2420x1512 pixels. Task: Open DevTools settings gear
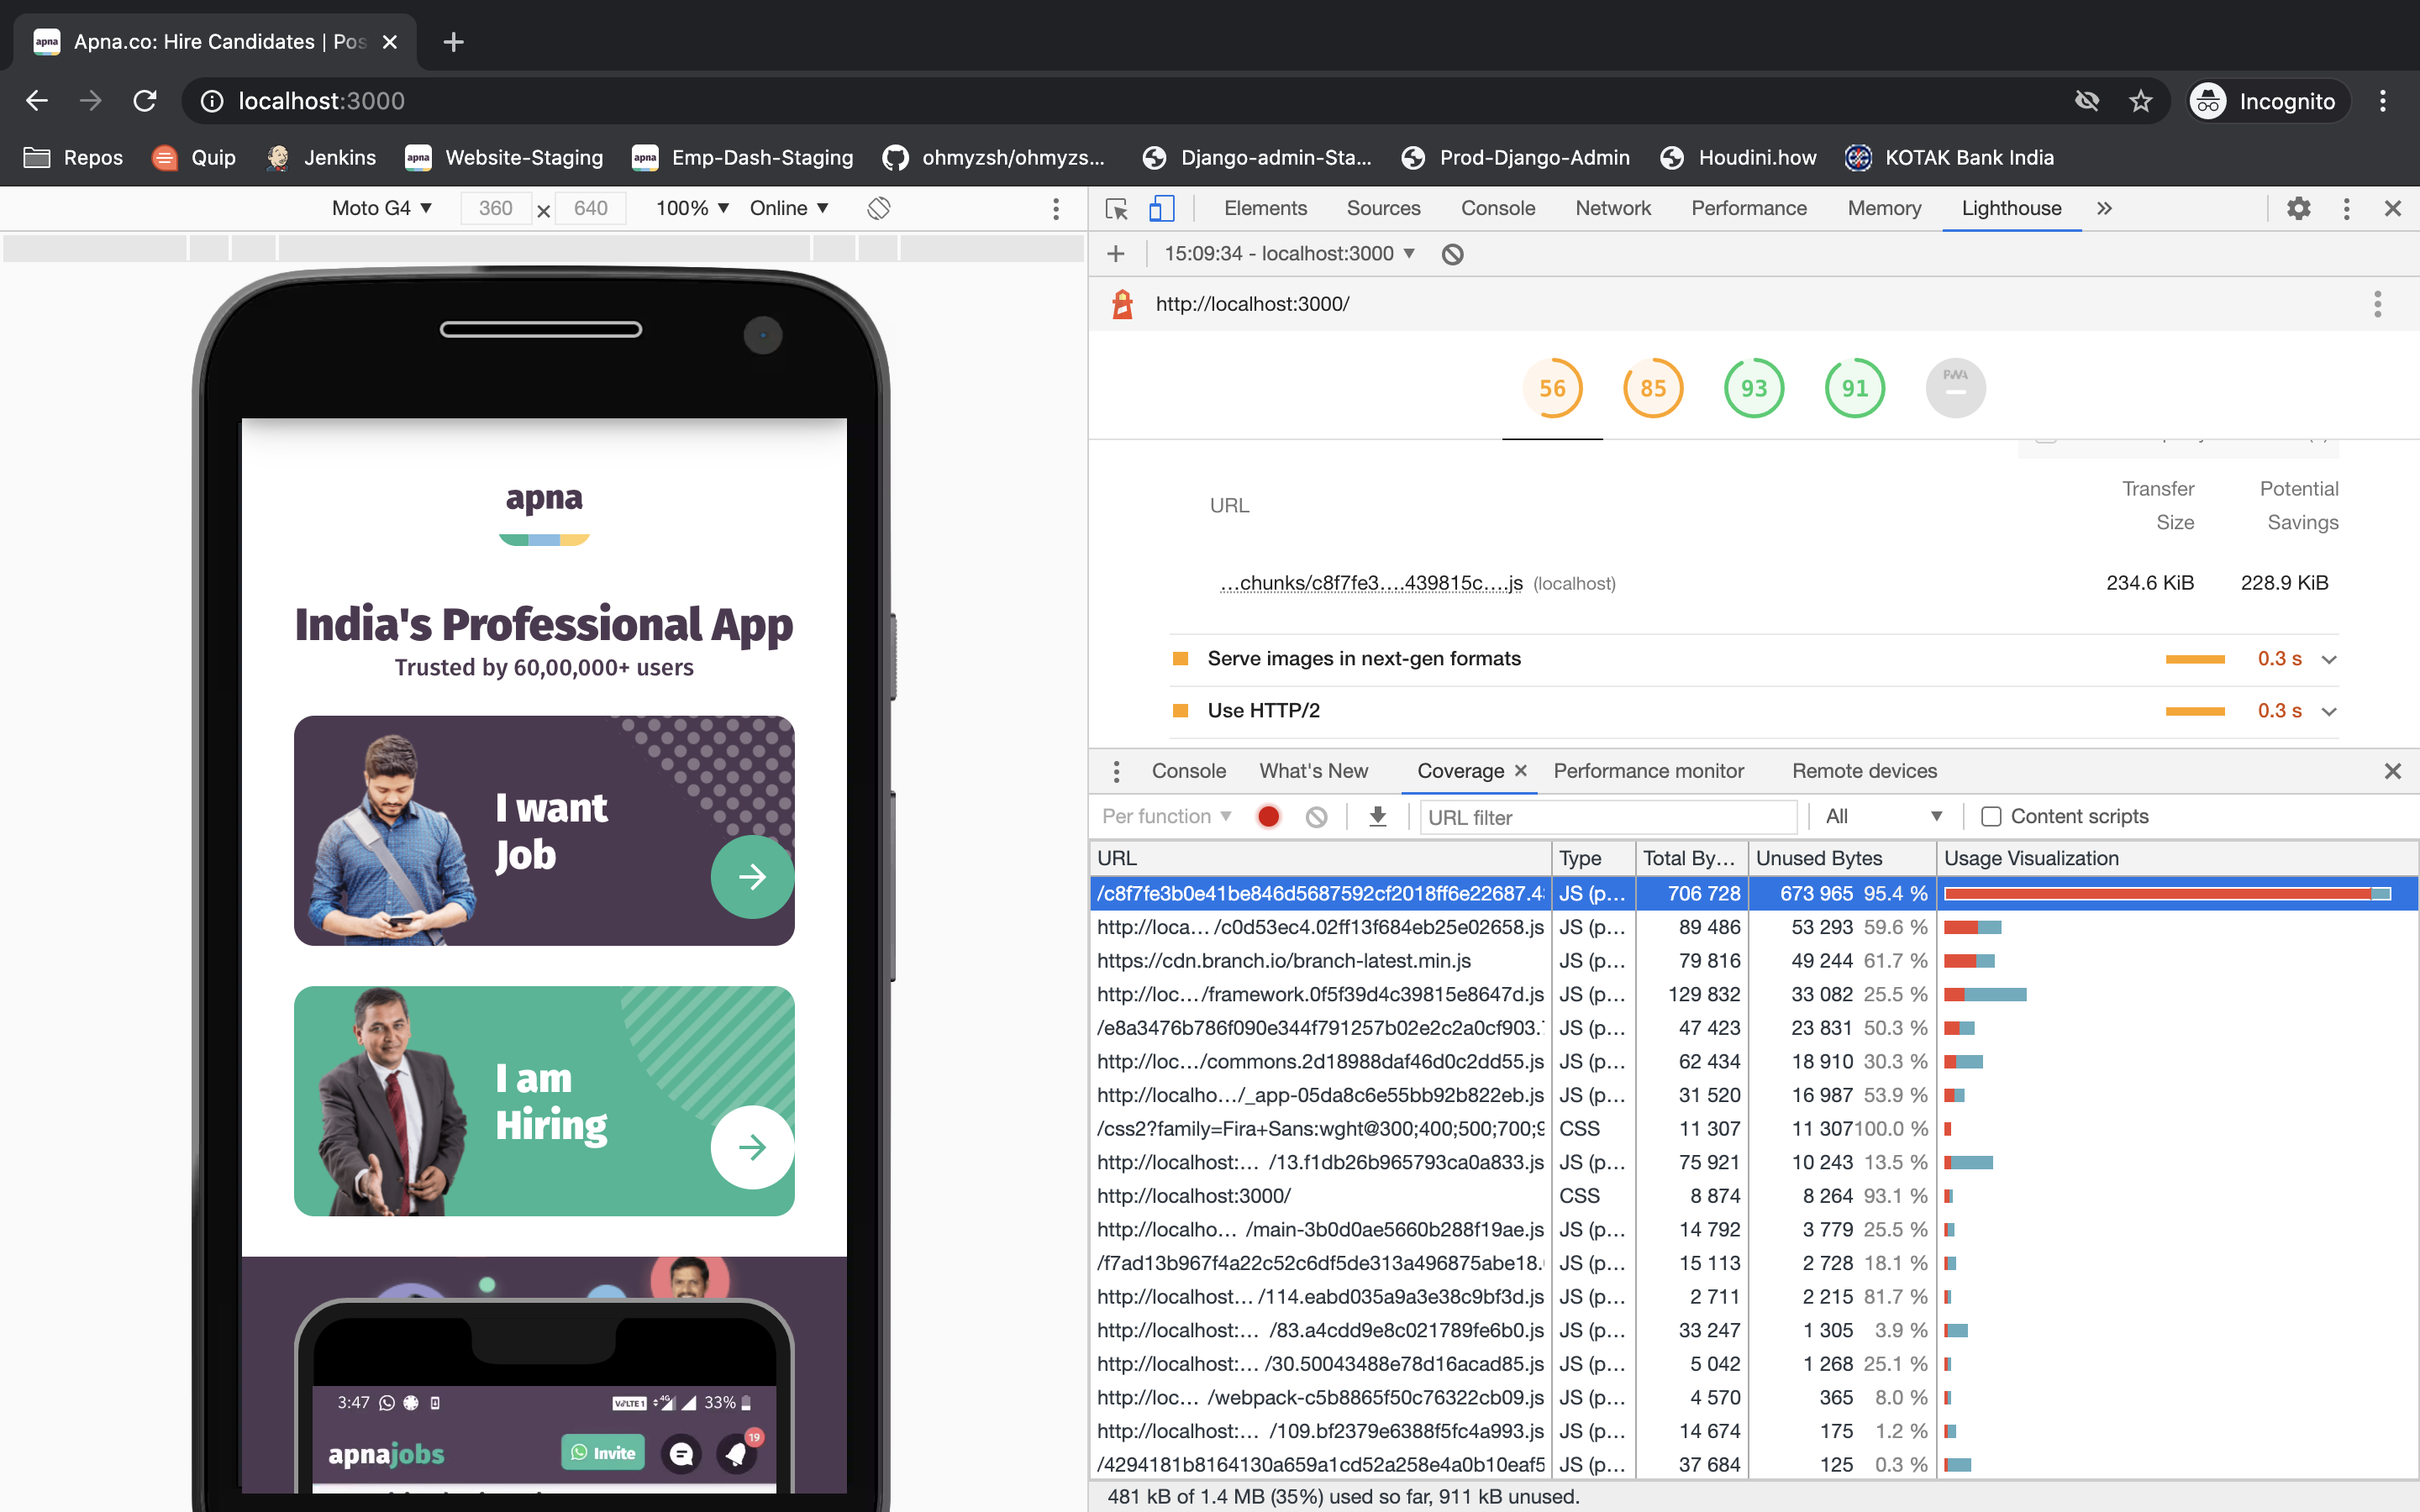[x=2298, y=208]
